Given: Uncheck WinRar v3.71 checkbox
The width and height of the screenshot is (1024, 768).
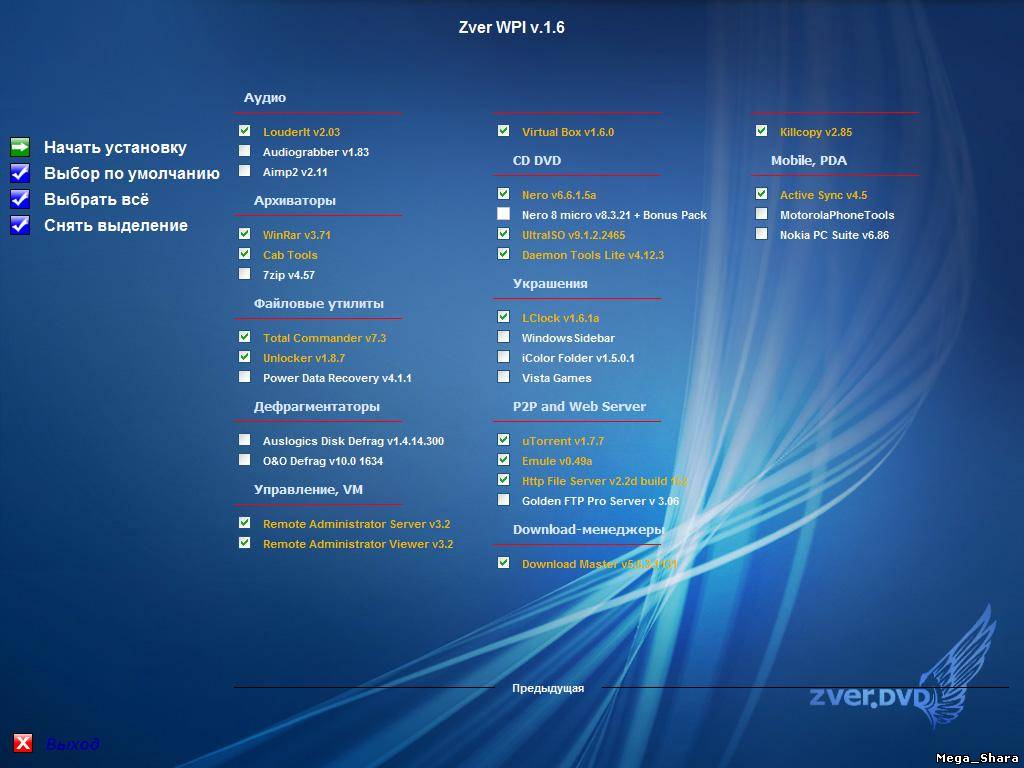Looking at the screenshot, I should click(x=244, y=234).
